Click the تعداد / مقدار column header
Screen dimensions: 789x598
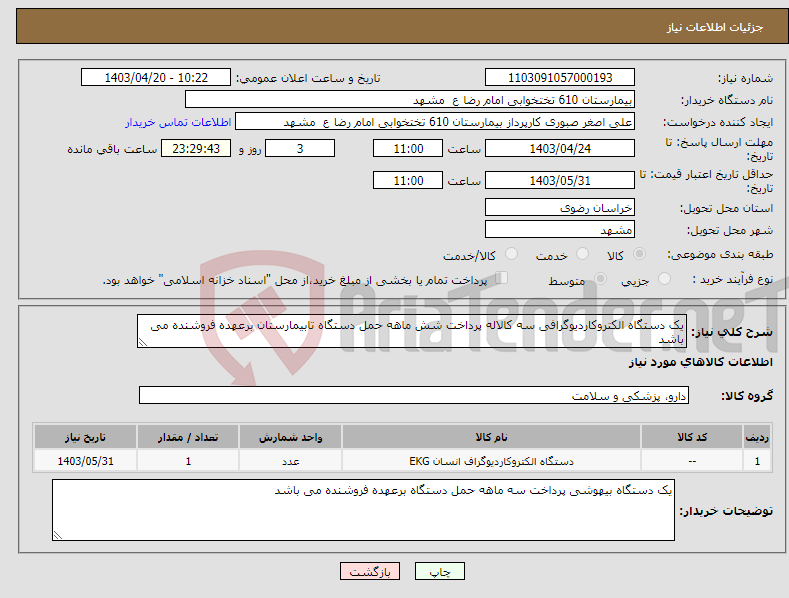click(x=188, y=437)
